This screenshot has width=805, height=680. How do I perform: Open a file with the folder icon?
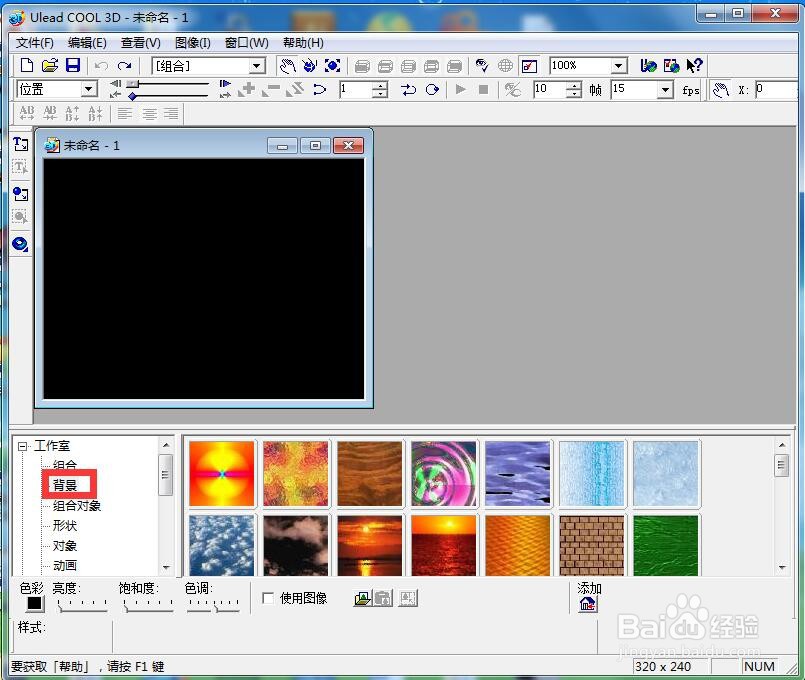[x=50, y=65]
